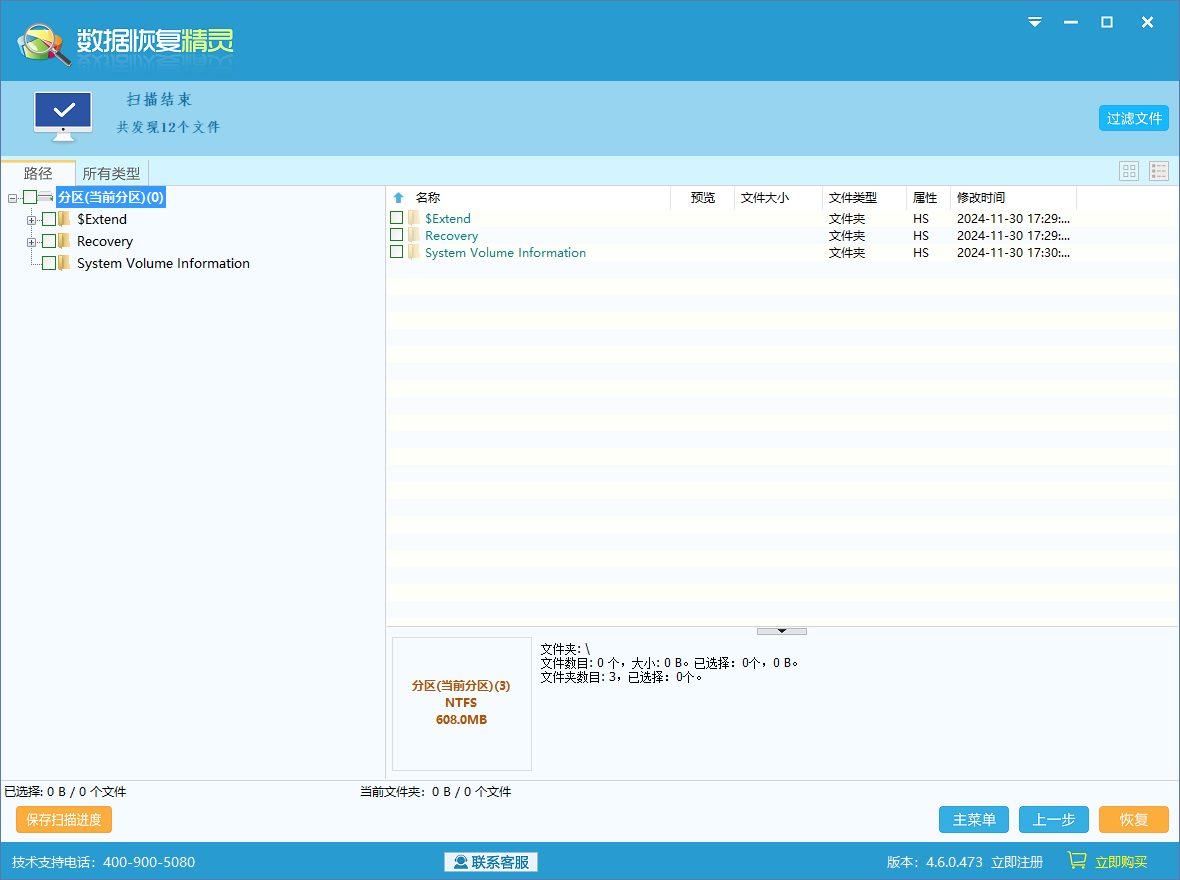Viewport: 1180px width, 880px height.
Task: Switch to the 所有类型 tab
Action: pyautogui.click(x=111, y=173)
